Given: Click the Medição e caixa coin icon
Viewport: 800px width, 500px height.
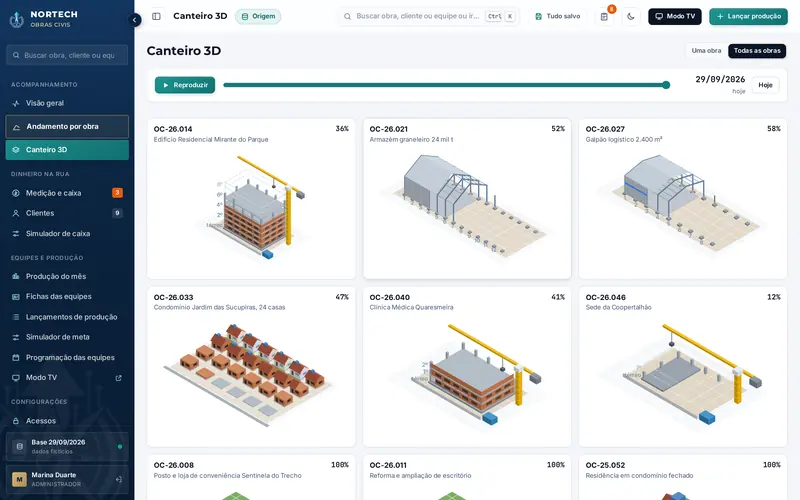Looking at the screenshot, I should [x=16, y=193].
